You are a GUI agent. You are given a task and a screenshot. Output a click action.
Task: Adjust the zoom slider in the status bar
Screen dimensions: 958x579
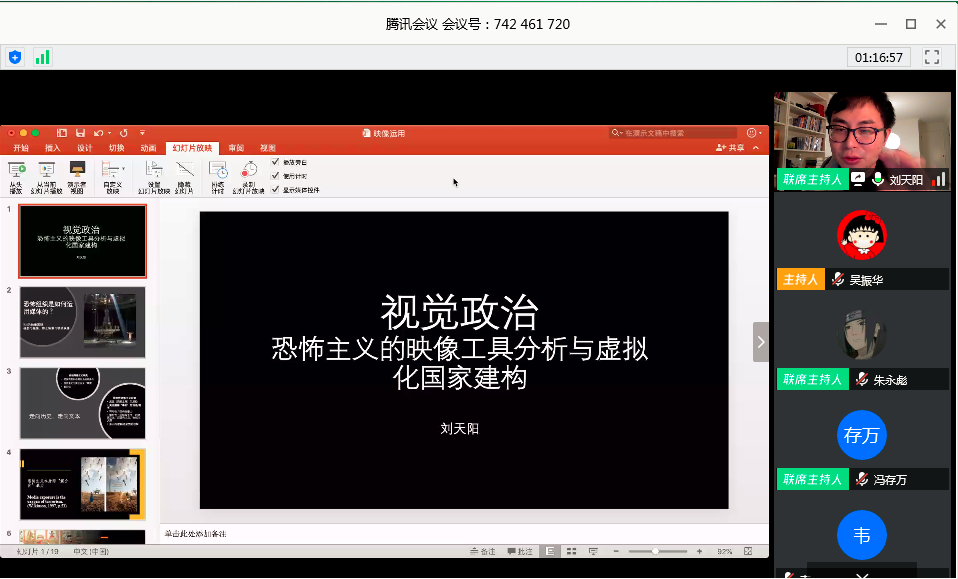click(656, 551)
